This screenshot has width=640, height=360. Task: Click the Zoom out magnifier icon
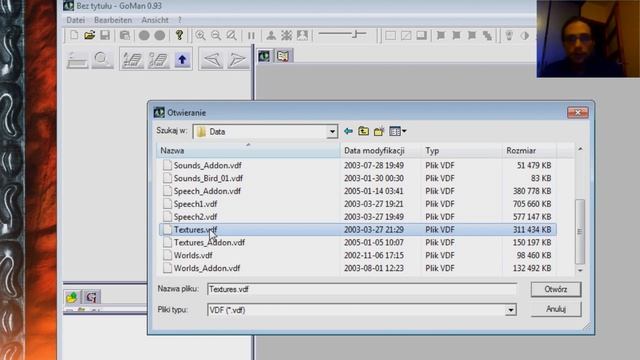[216, 36]
